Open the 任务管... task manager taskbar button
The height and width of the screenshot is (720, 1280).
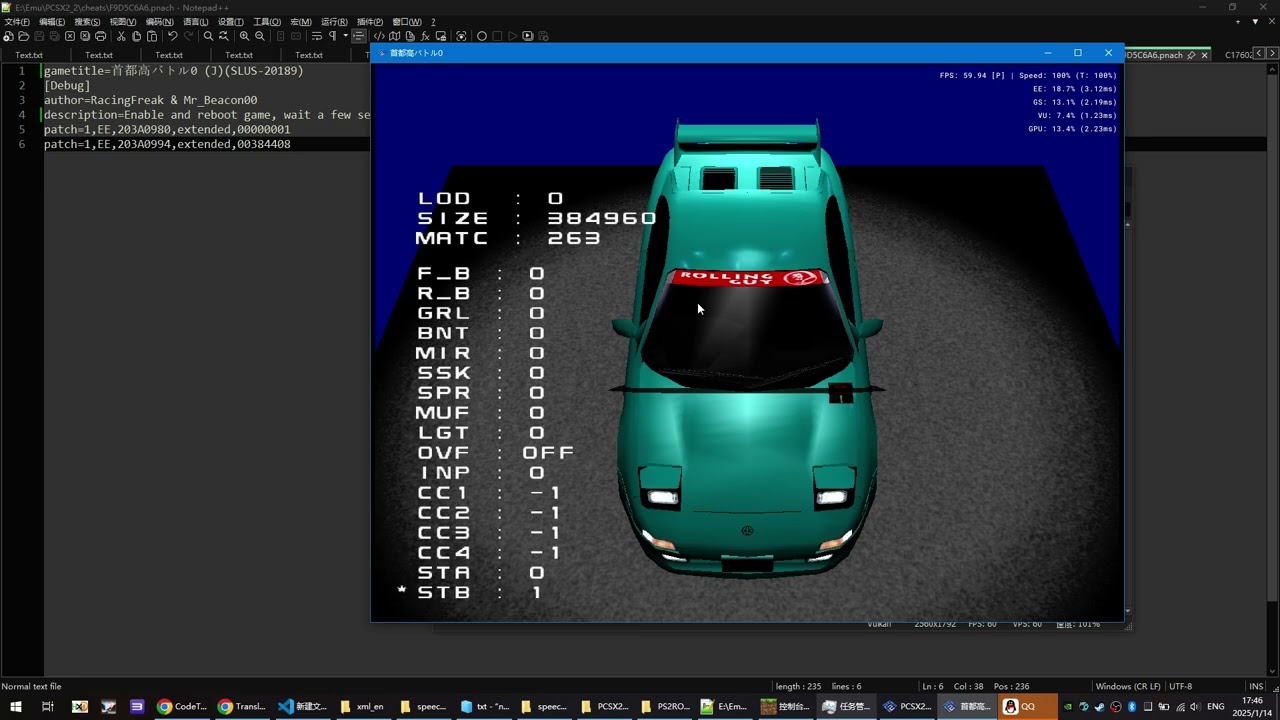[x=846, y=706]
